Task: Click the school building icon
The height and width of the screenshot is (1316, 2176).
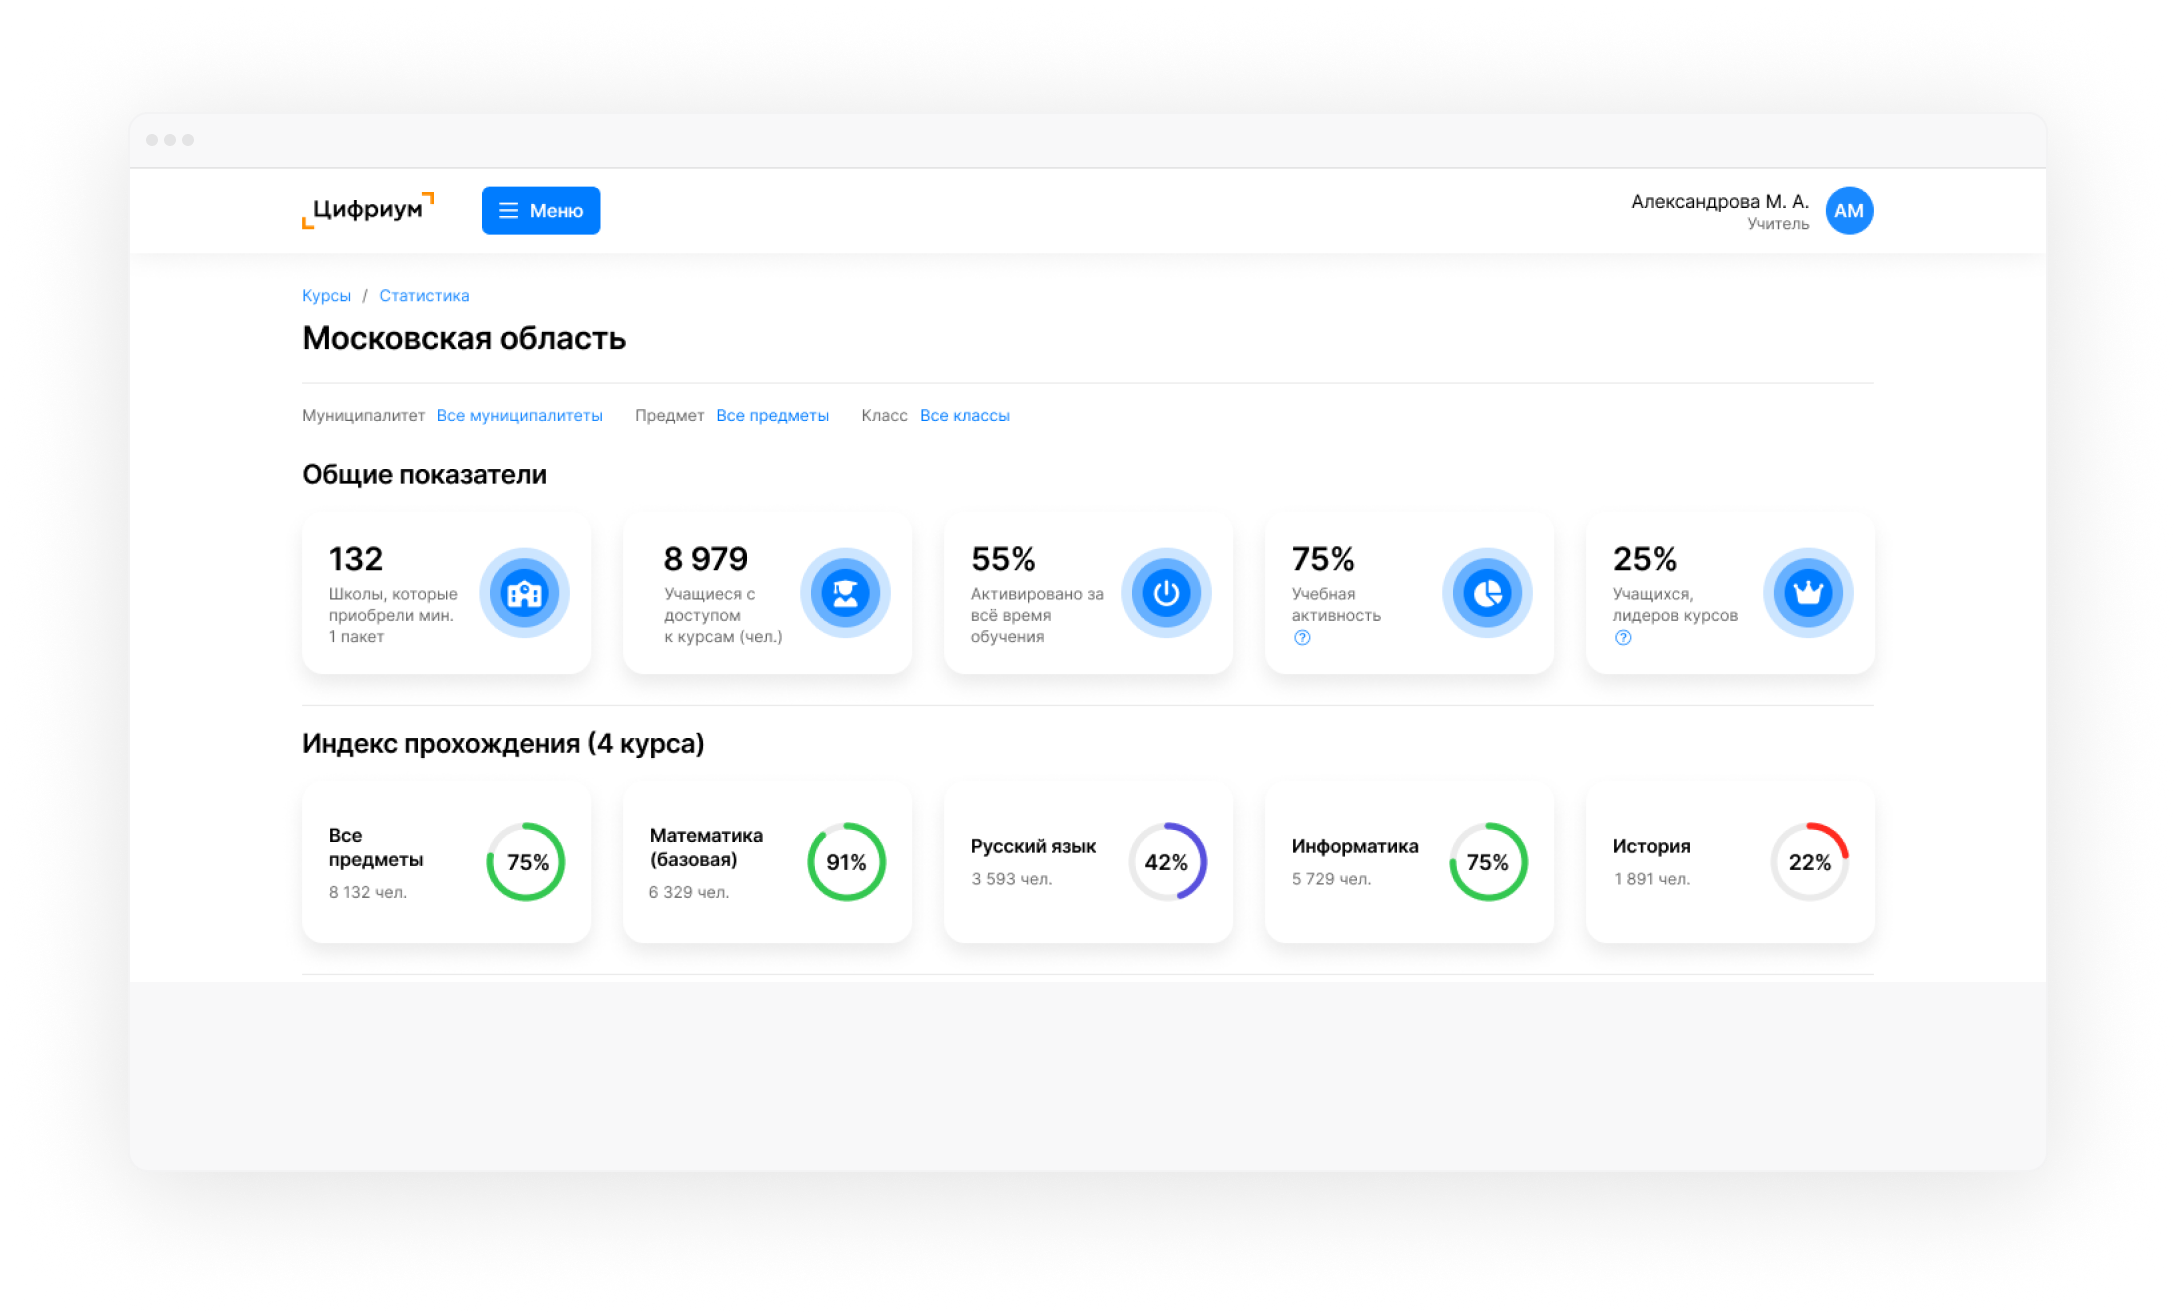Action: [524, 593]
